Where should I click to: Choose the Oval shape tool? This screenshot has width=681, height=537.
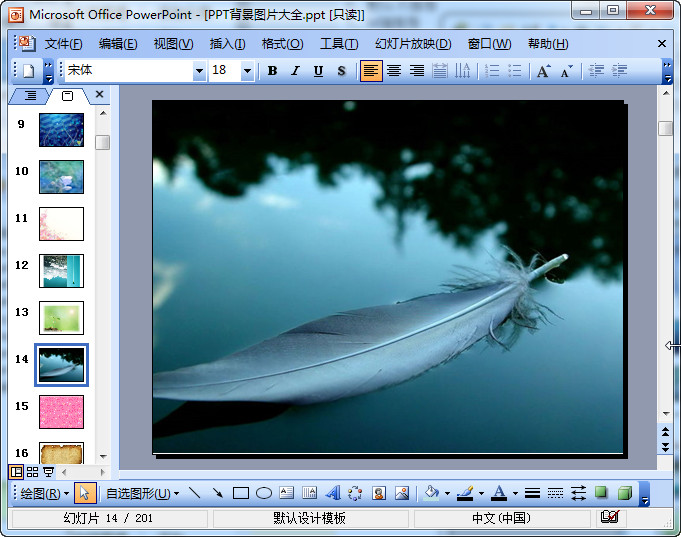264,493
